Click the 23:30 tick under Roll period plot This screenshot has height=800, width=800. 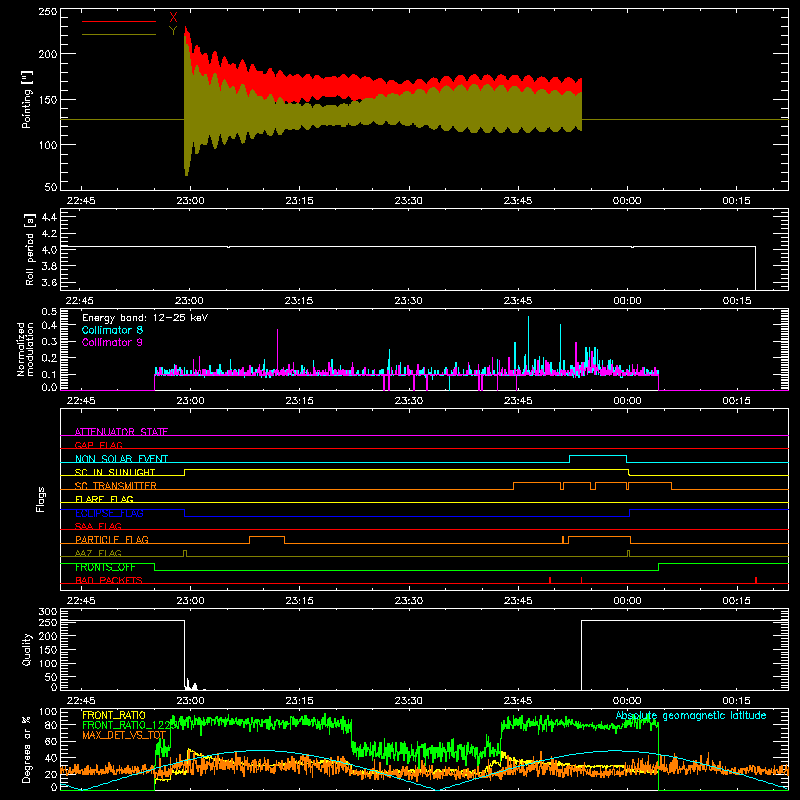tap(408, 301)
